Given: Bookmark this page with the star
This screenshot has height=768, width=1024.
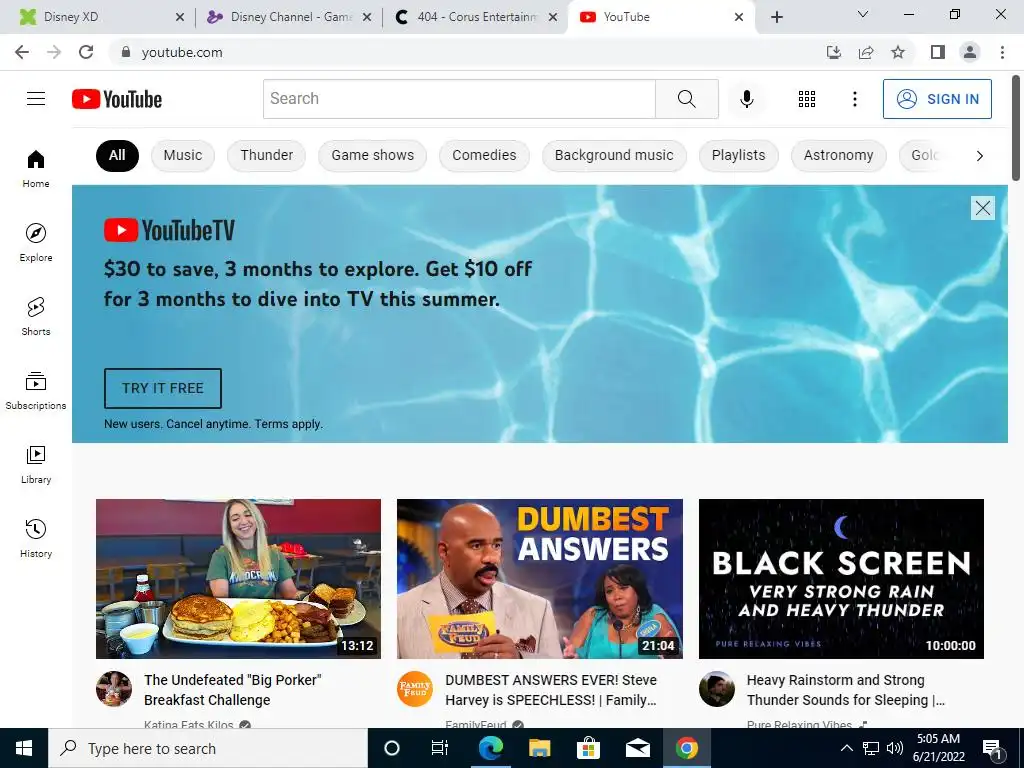Looking at the screenshot, I should point(898,52).
